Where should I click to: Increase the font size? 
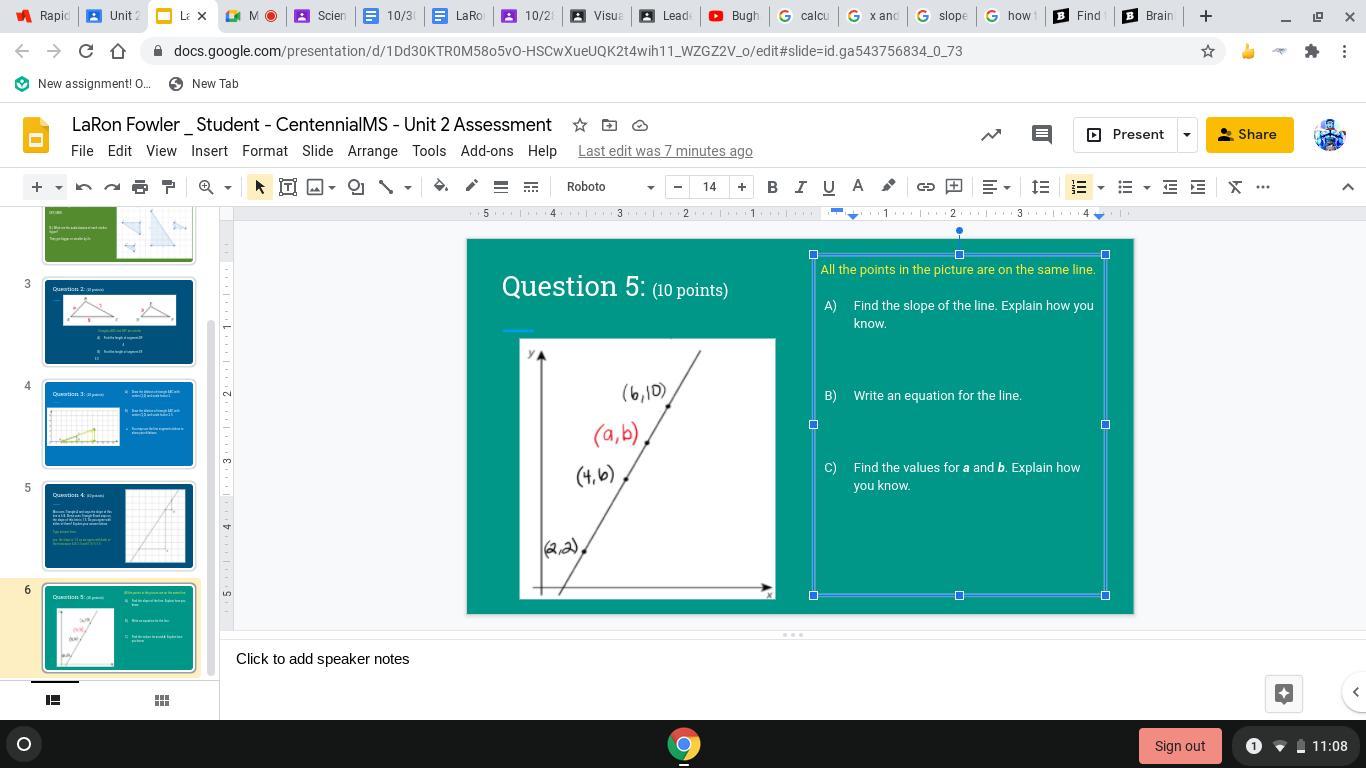coord(742,187)
